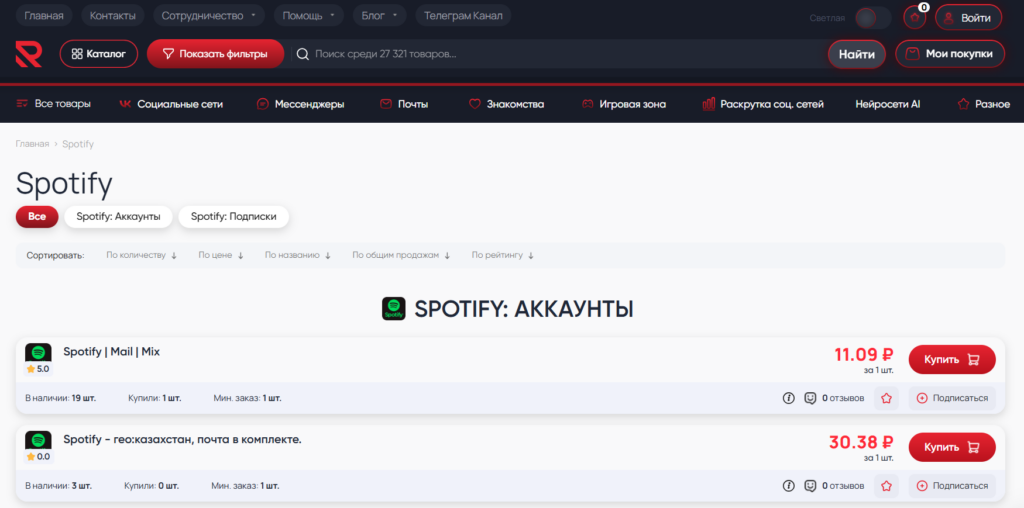
Task: Sort by По цене
Action: pos(221,255)
